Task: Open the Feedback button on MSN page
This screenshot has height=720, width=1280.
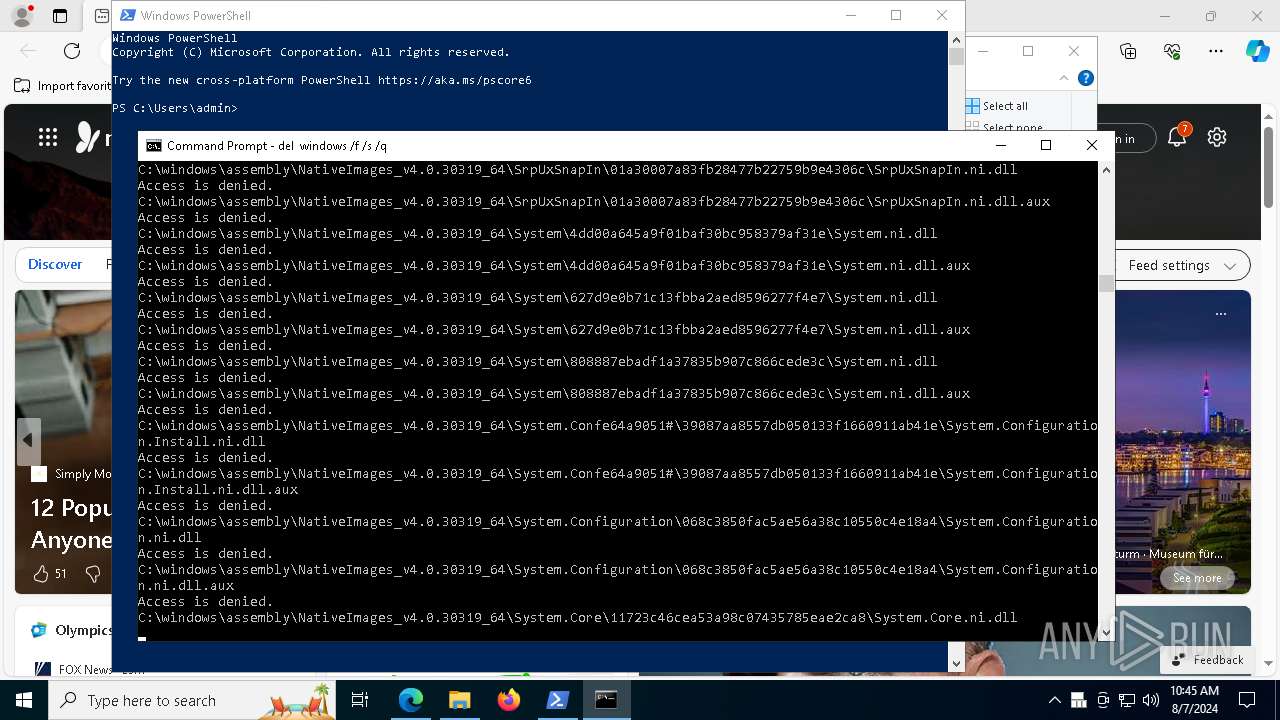Action: click(1206, 660)
